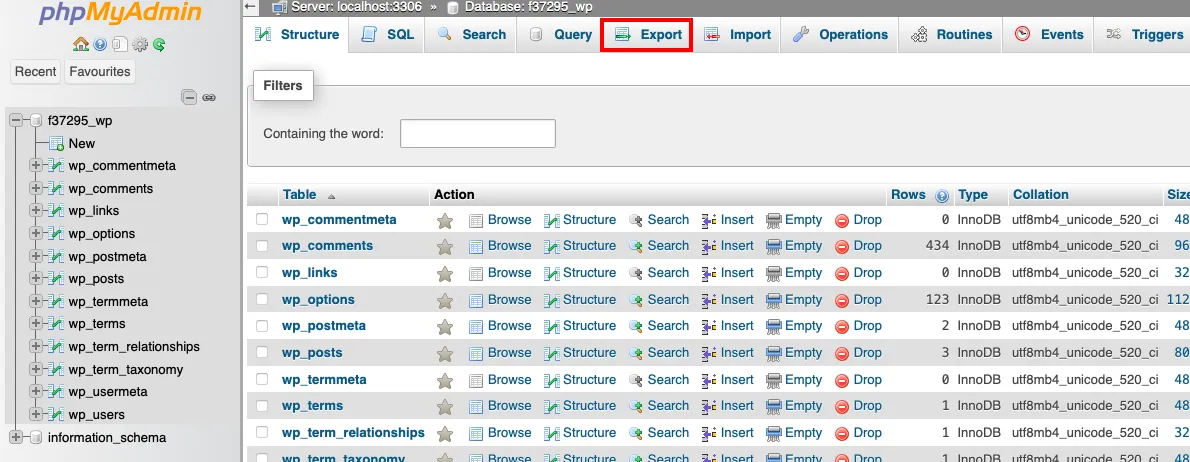Show the Recent tables list
This screenshot has height=462, width=1190.
[x=36, y=71]
